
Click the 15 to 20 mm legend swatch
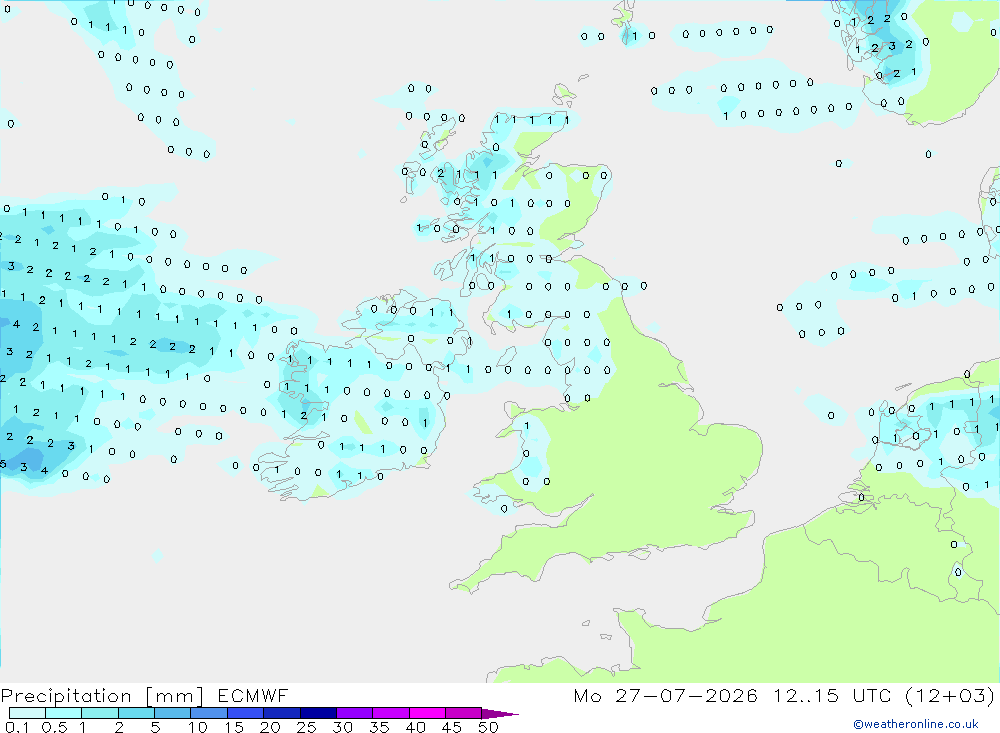tap(245, 713)
